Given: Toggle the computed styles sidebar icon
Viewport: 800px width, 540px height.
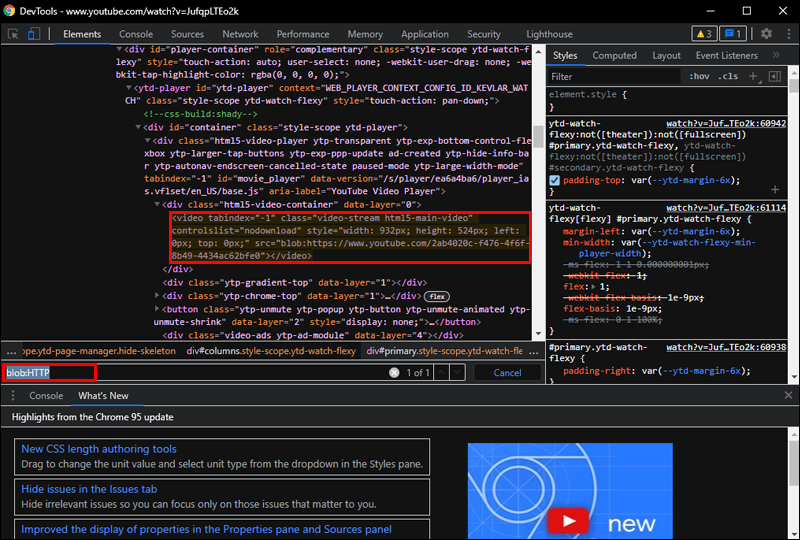Looking at the screenshot, I should (x=775, y=76).
